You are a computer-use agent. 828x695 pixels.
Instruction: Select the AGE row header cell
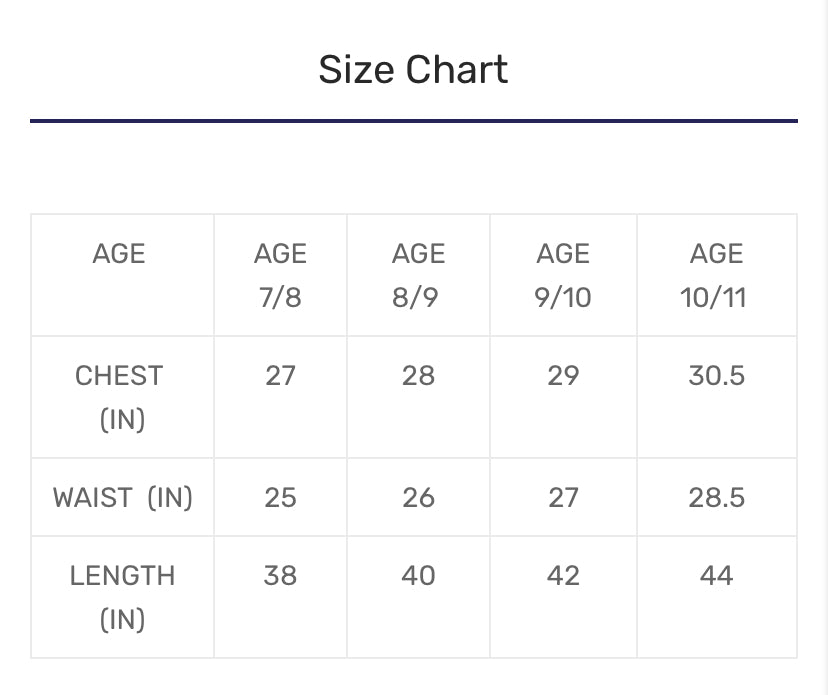pos(119,254)
